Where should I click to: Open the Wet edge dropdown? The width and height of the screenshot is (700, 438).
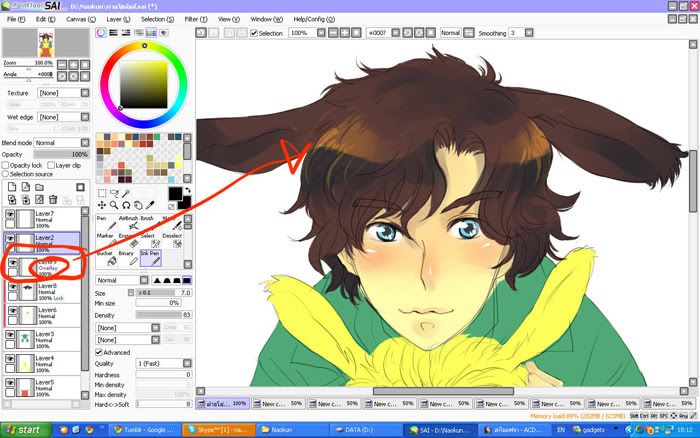pos(61,118)
